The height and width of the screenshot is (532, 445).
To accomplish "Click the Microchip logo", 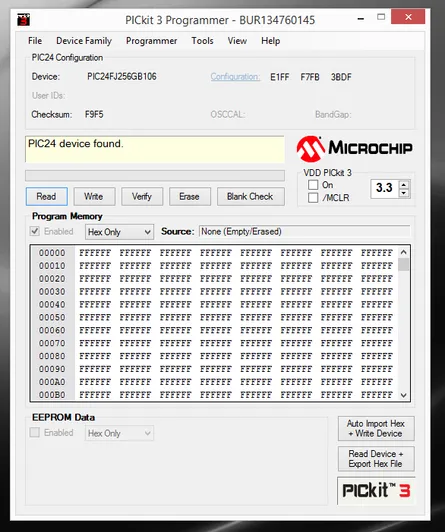I will (354, 148).
